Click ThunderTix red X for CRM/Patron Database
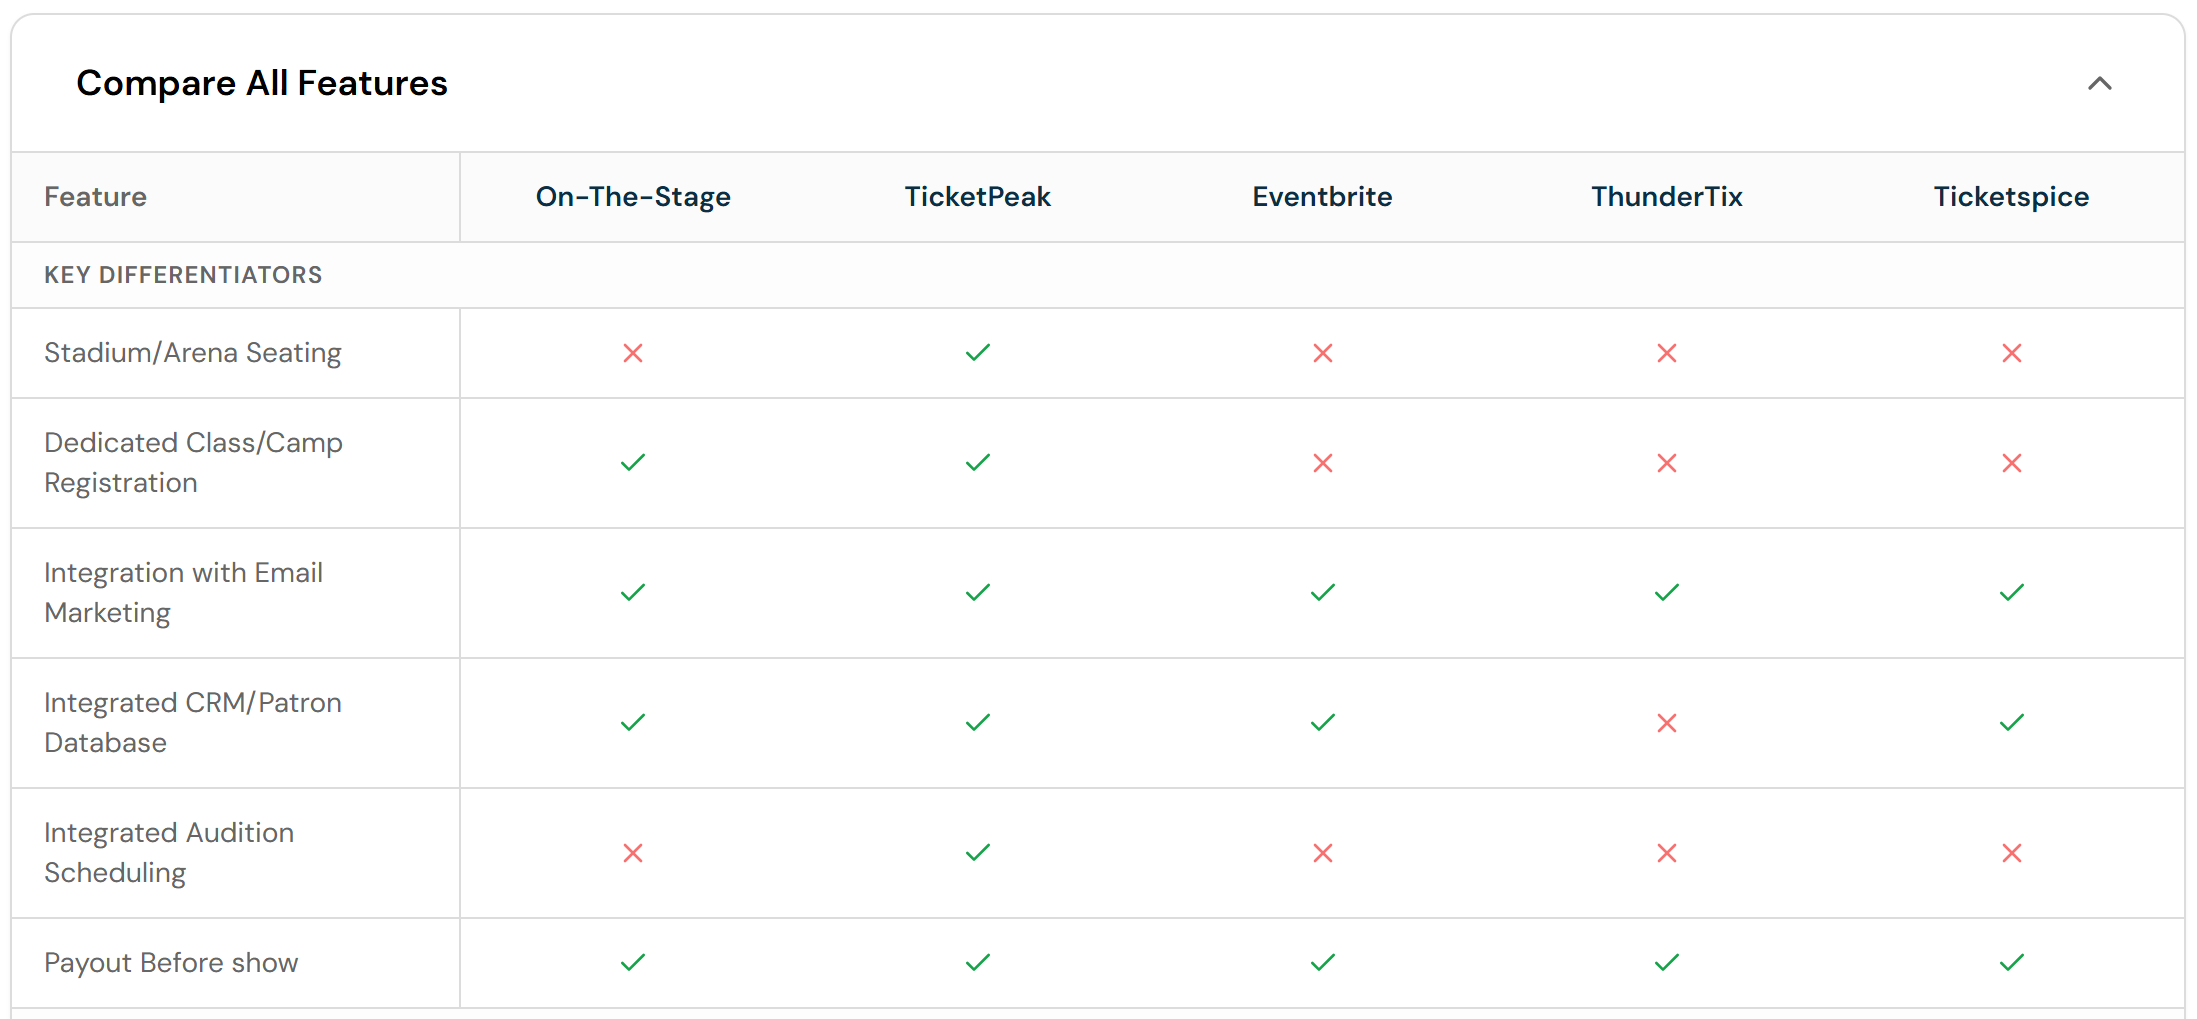 coord(1667,723)
